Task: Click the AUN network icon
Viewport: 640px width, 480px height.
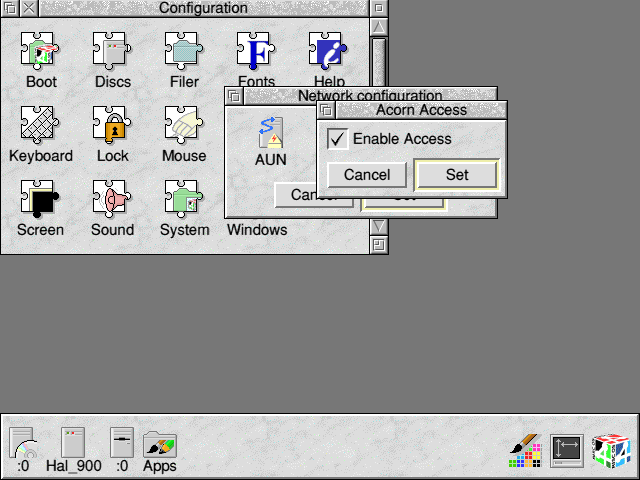Action: point(271,133)
